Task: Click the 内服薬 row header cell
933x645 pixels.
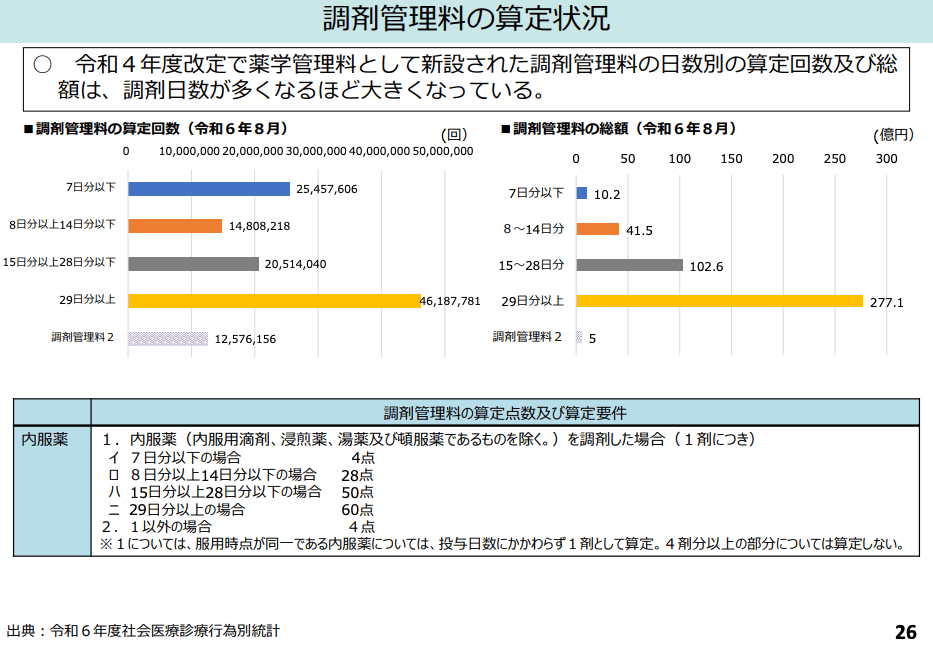Action: (46, 440)
